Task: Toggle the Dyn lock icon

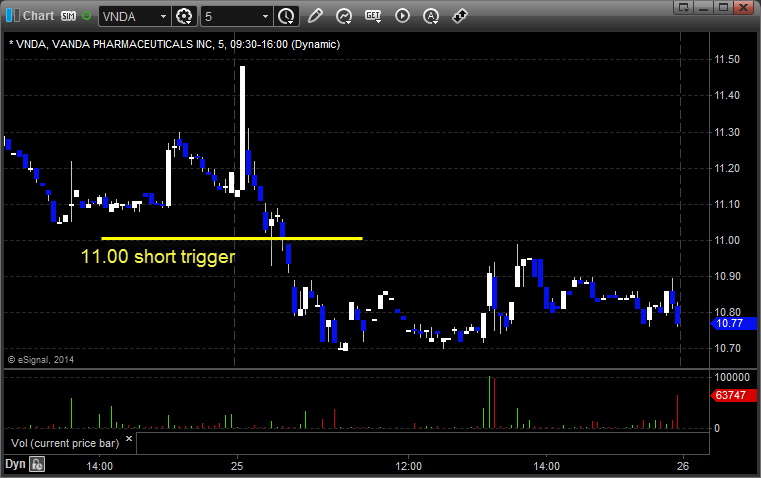Action: [x=37, y=464]
